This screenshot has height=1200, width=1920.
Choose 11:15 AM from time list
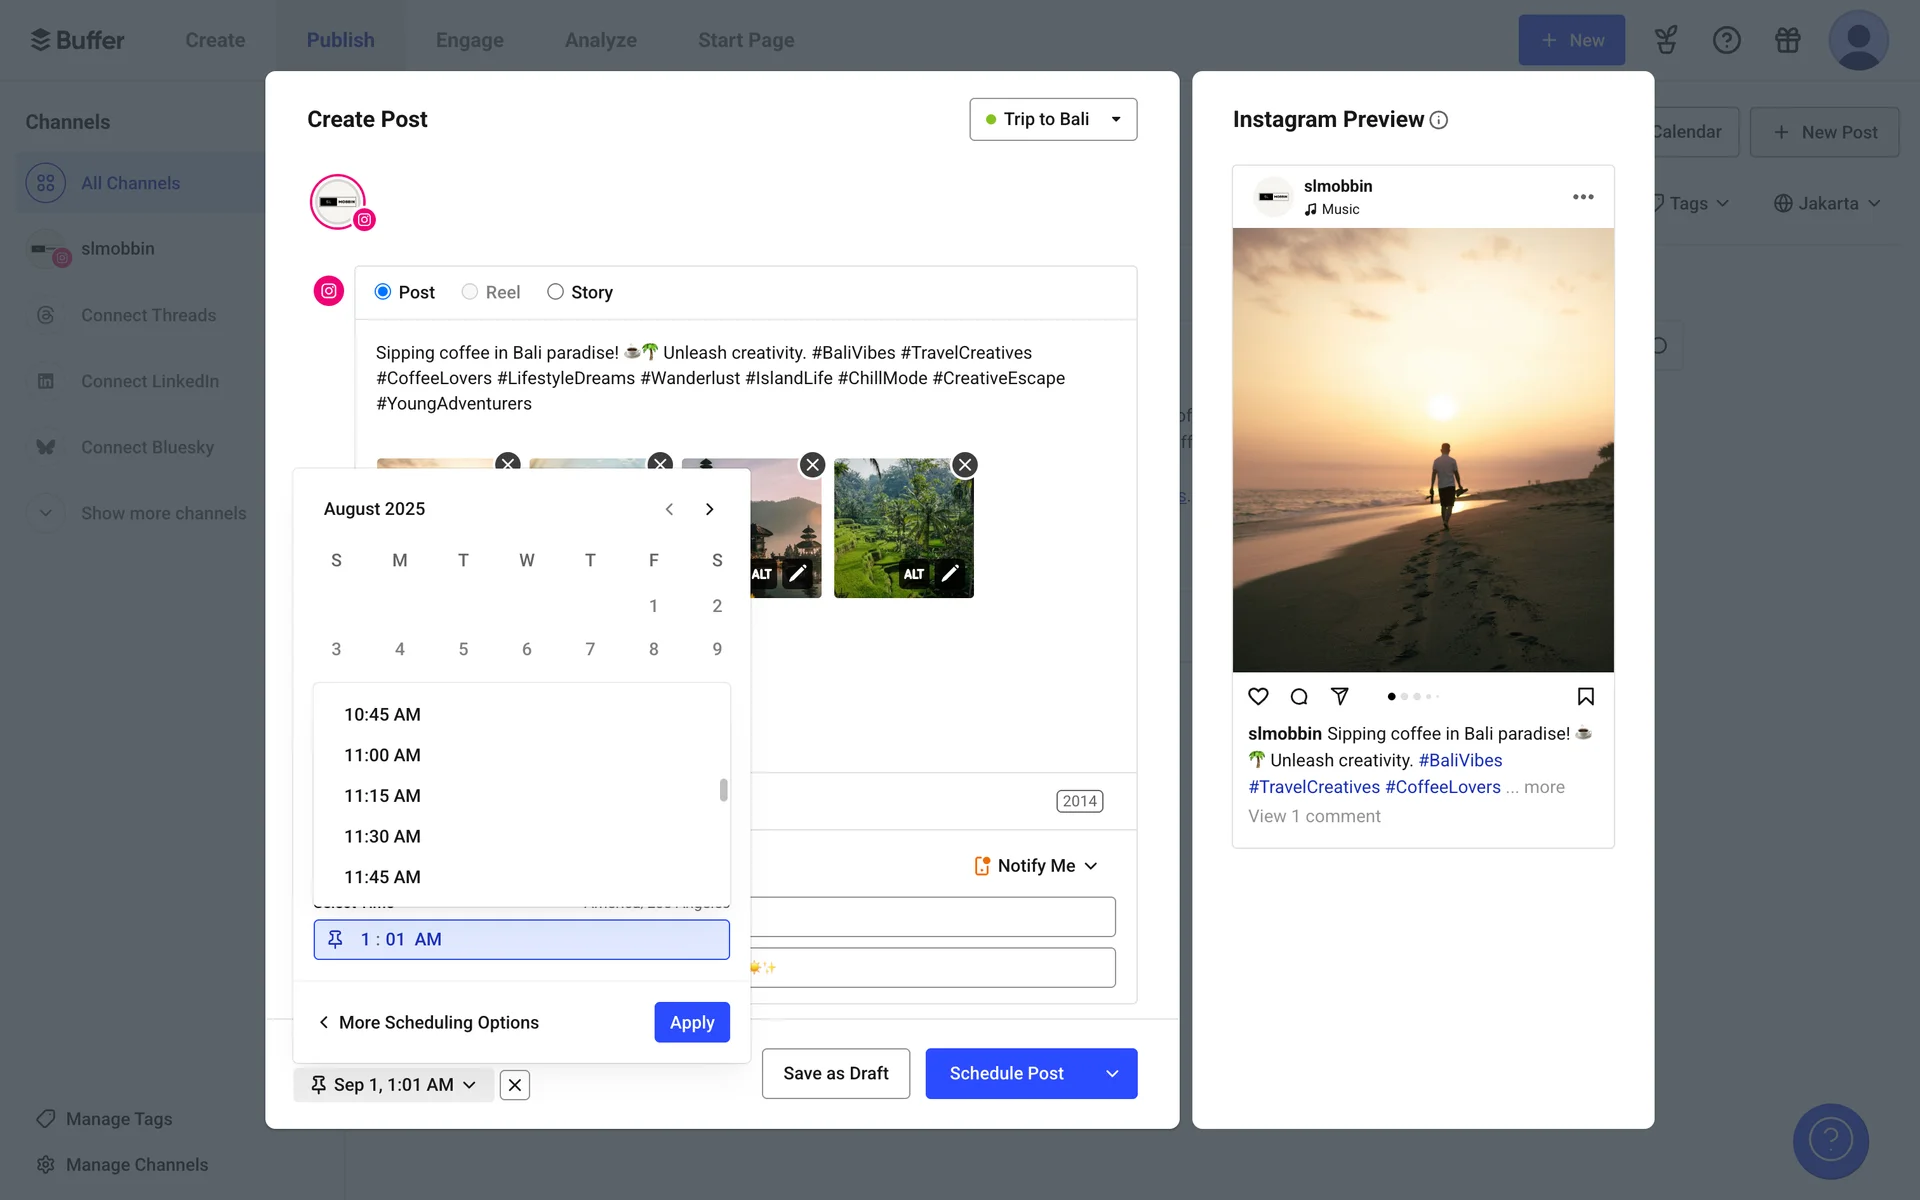[382, 796]
